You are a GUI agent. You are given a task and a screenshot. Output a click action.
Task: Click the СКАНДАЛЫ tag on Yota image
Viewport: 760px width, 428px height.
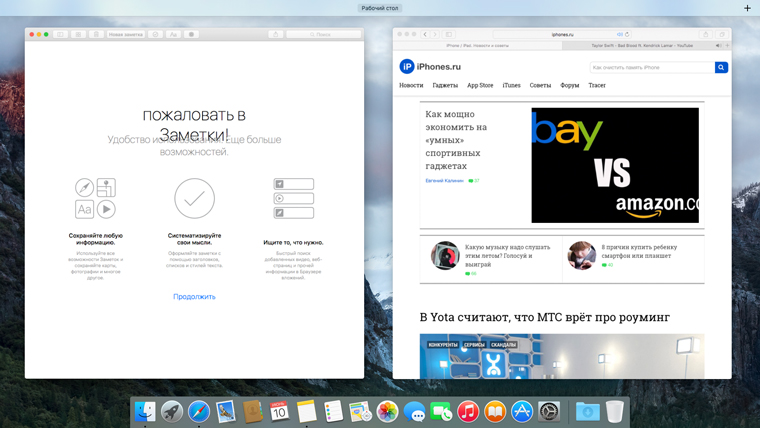[x=504, y=345]
